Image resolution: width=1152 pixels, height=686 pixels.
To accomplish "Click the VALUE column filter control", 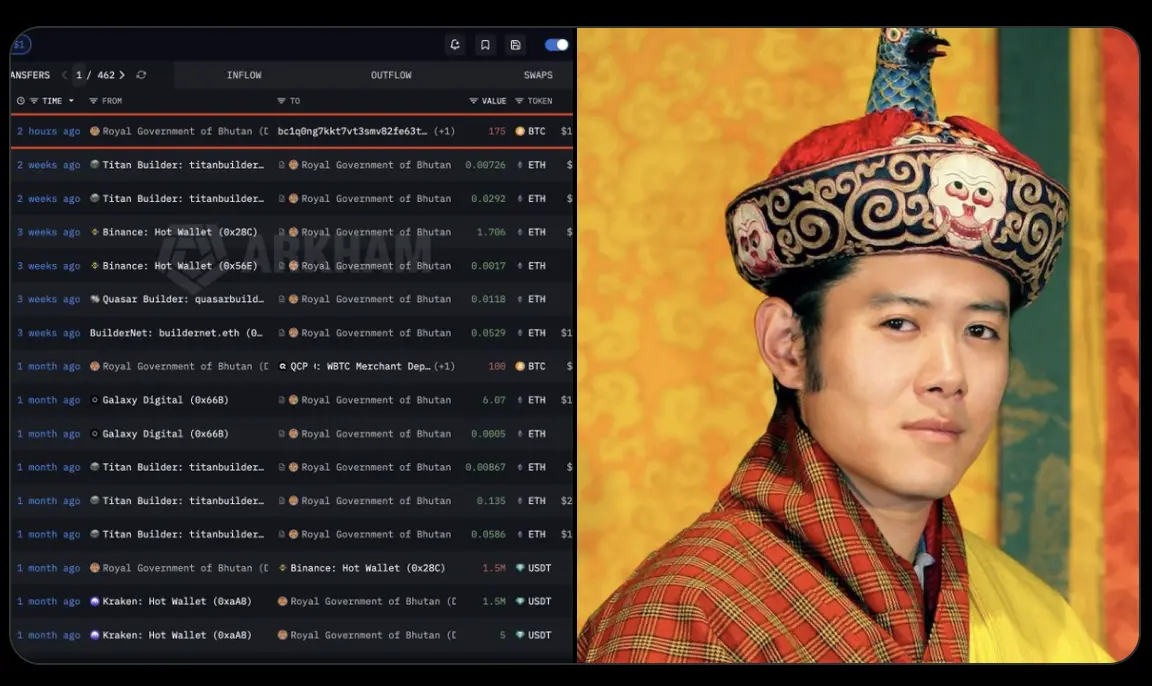I will pos(473,101).
